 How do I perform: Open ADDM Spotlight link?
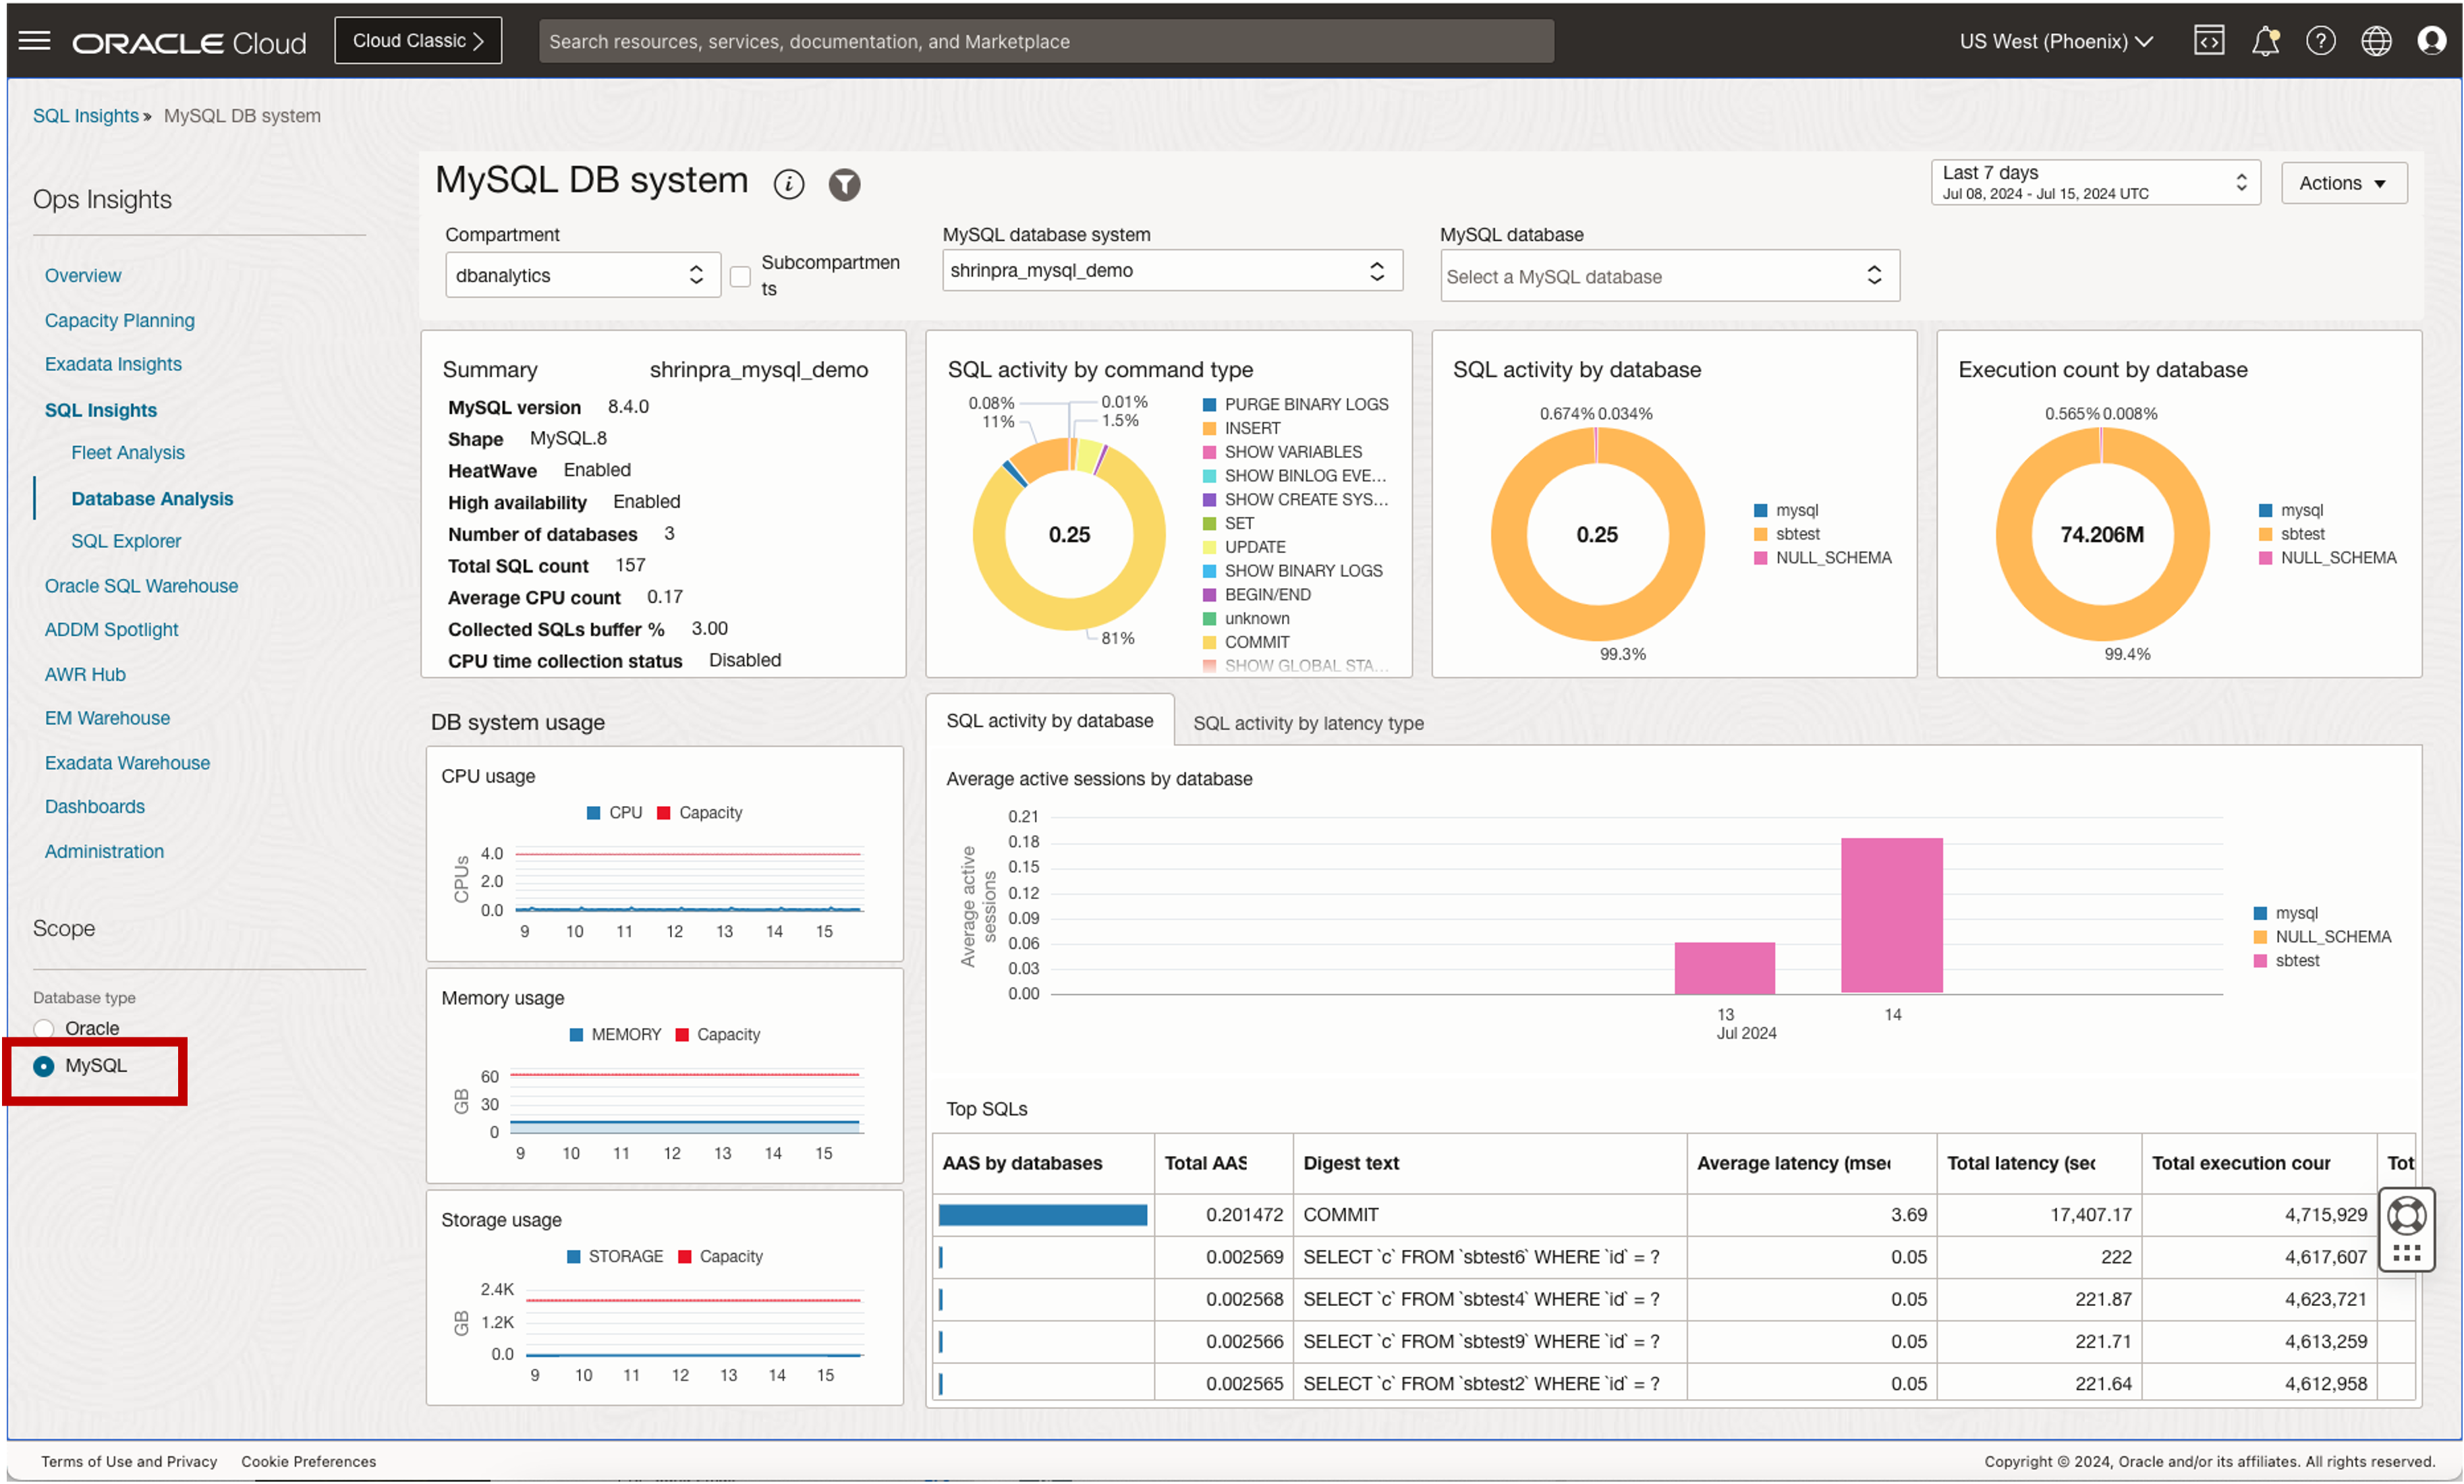(x=111, y=630)
